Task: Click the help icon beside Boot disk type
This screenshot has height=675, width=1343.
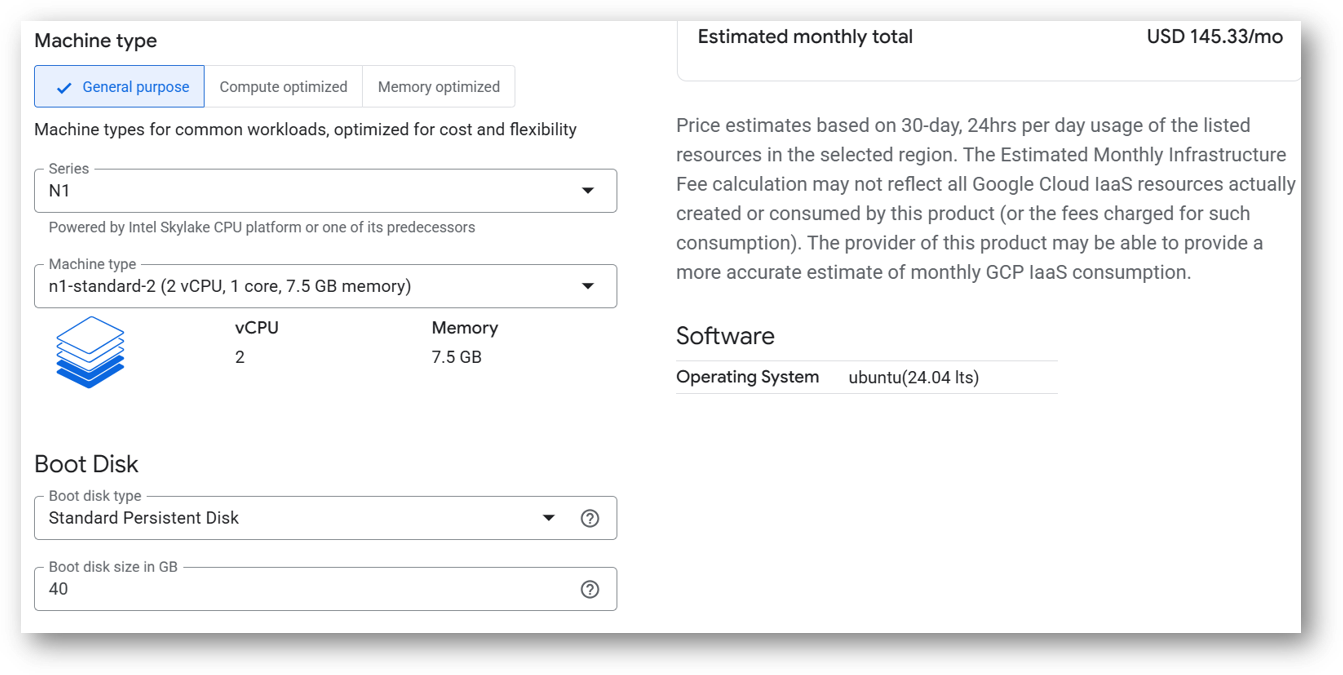Action: 590,518
